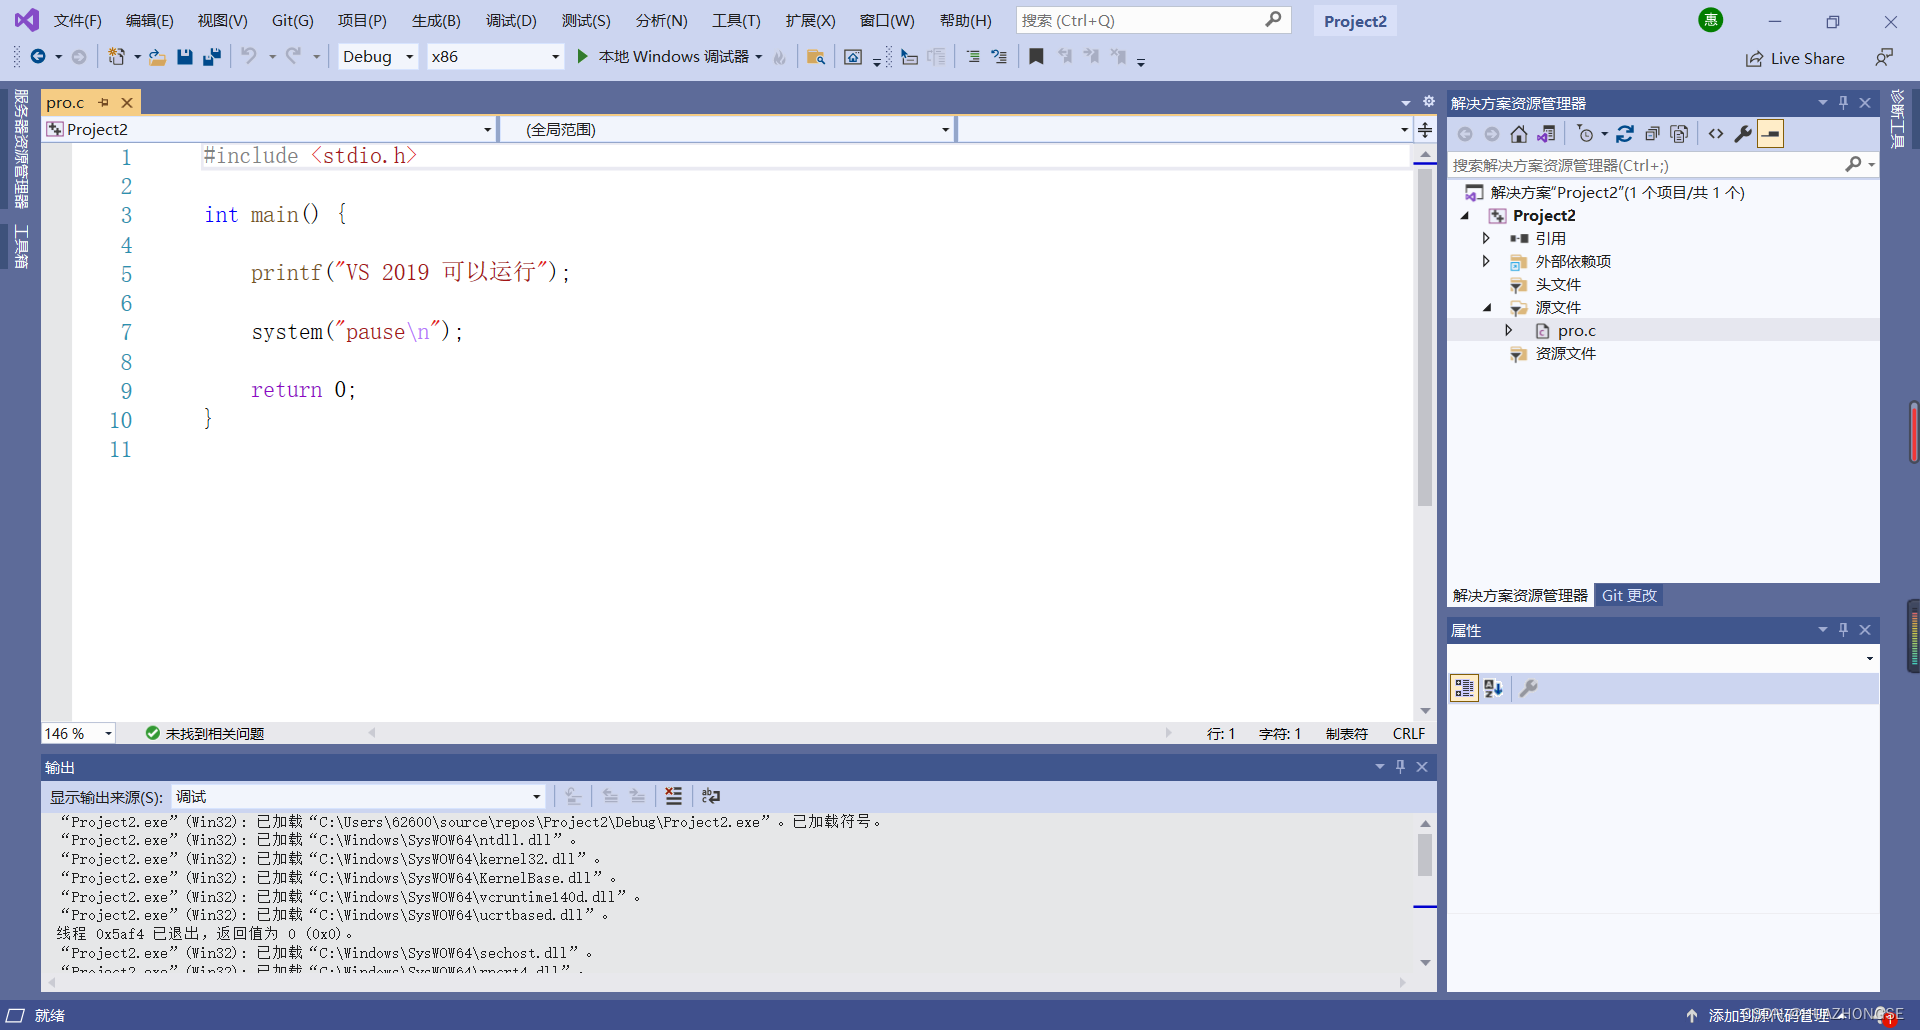
Task: Click the Home icon in Solution Explorer
Action: point(1518,133)
